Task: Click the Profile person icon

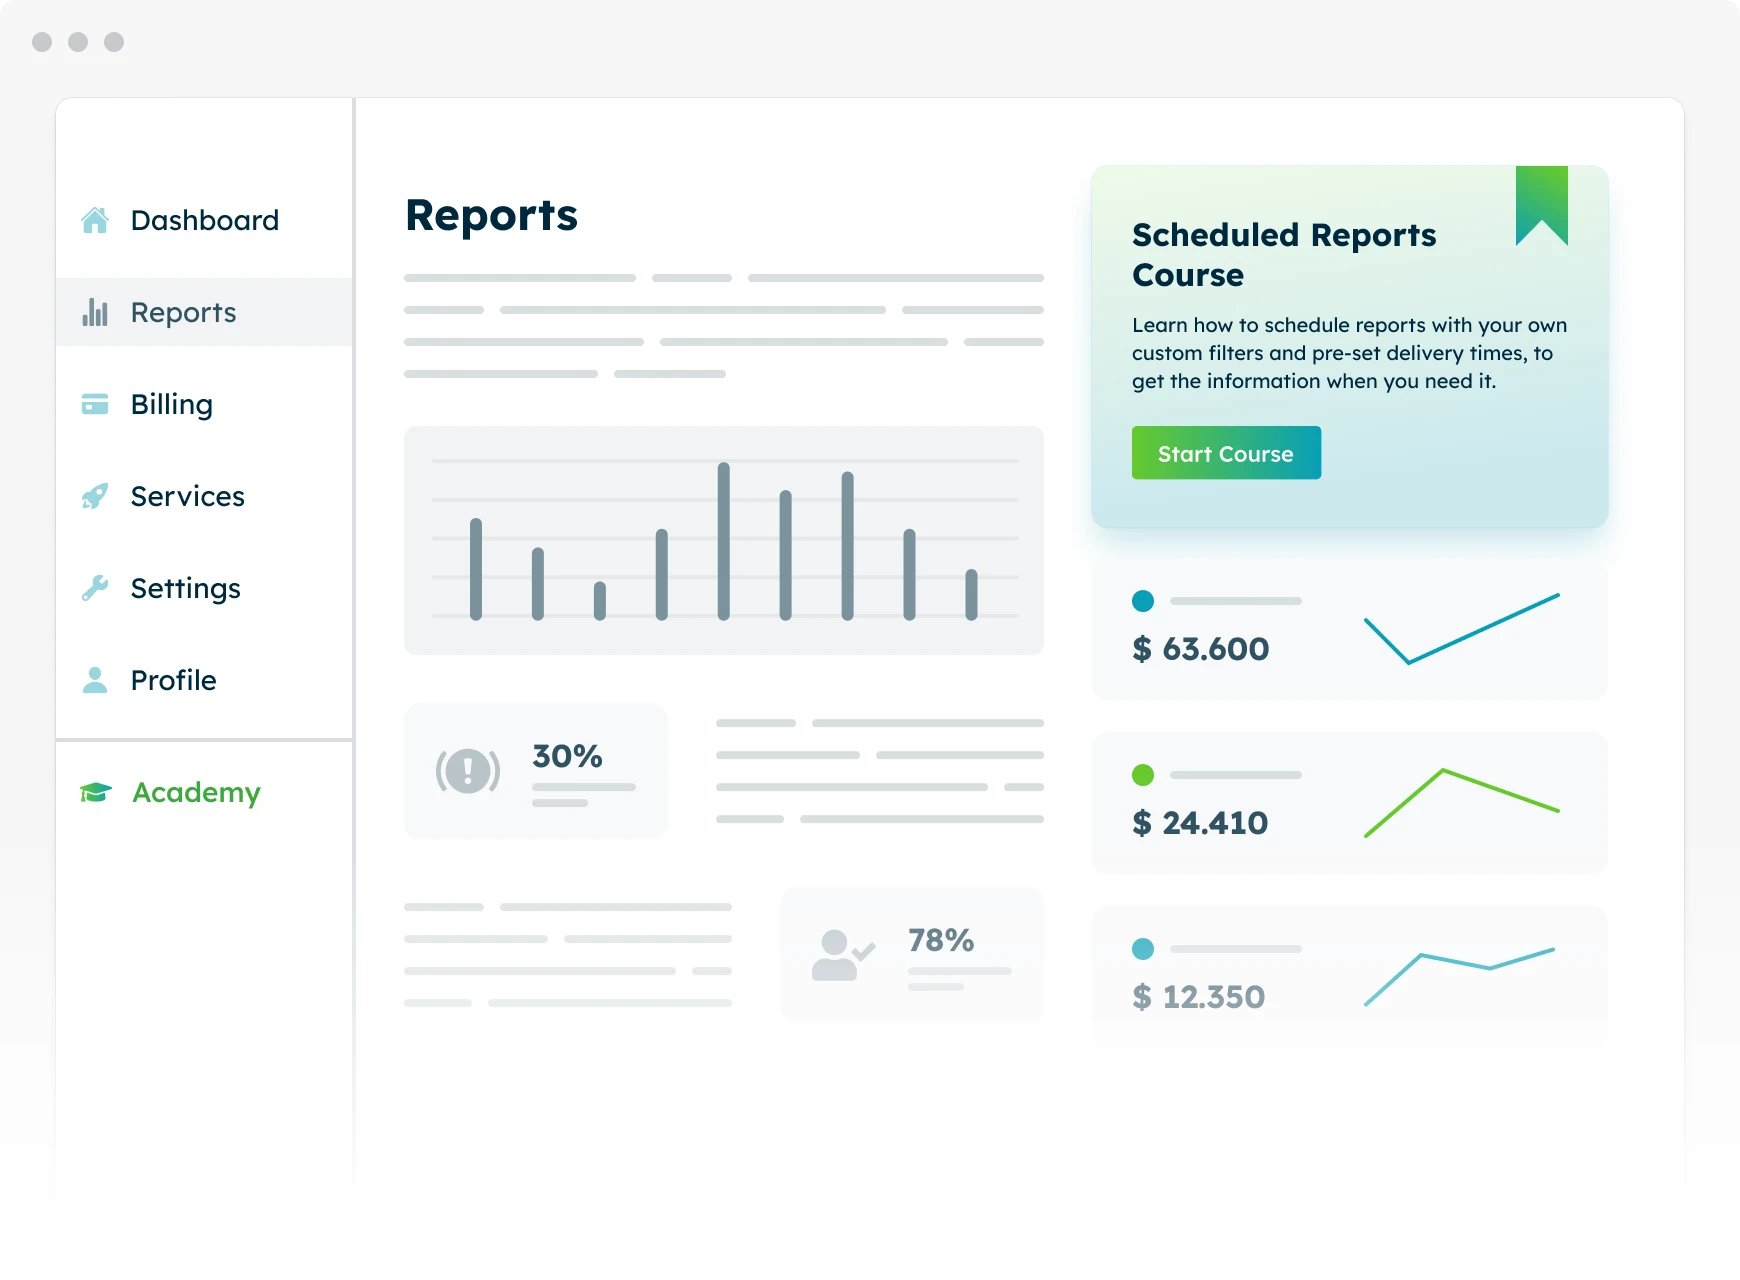Action: click(95, 680)
